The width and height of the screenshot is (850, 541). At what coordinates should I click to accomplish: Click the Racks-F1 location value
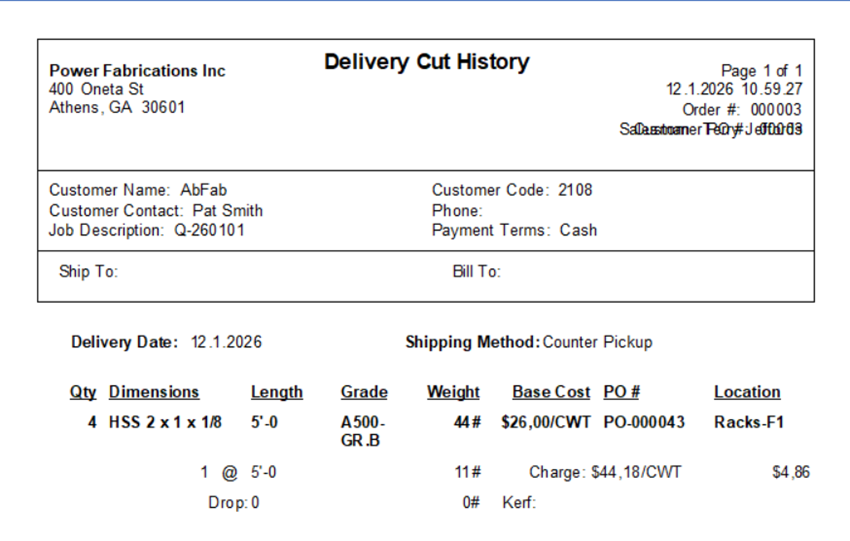coord(749,422)
